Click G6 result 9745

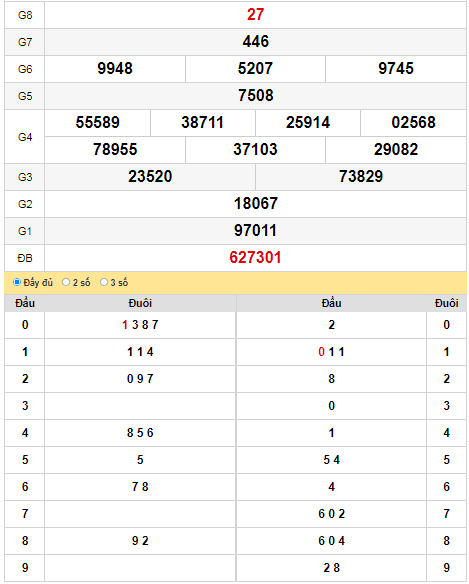point(396,69)
